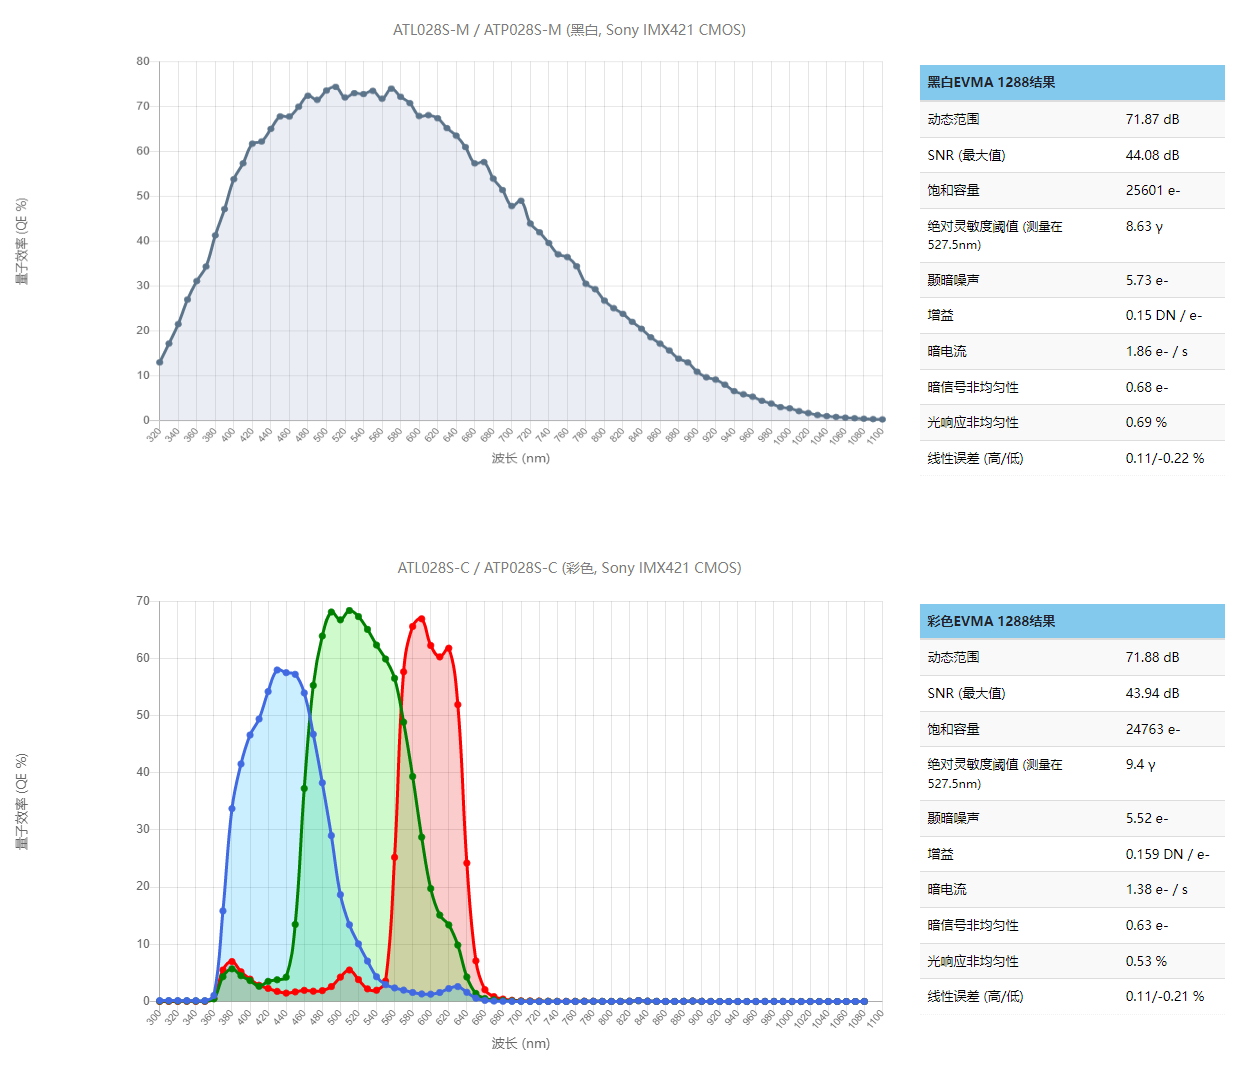Screen dimensions: 1238x1082
Task: Click the 5.52 e- temporal dark noise value
Action: point(1146,818)
